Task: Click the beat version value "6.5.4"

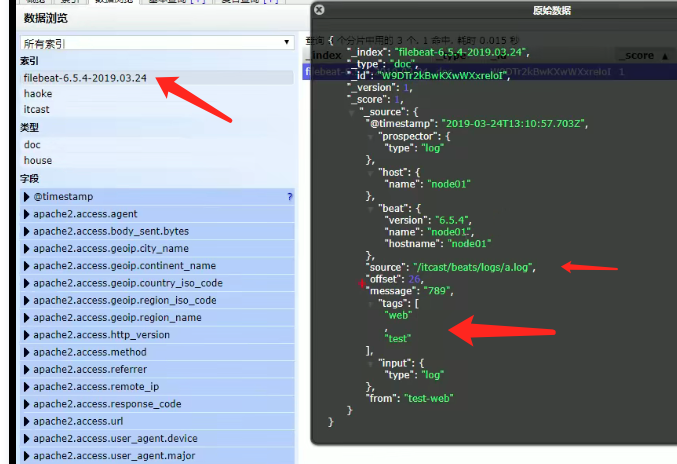Action: [452, 220]
